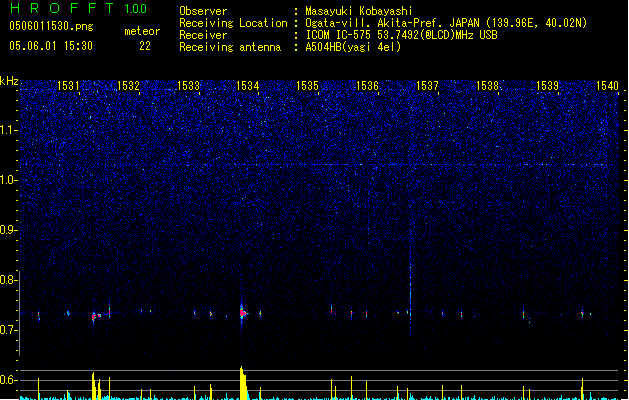The width and height of the screenshot is (629, 400).
Task: Select the ICOM IC-575 receiver text
Action: 402,35
